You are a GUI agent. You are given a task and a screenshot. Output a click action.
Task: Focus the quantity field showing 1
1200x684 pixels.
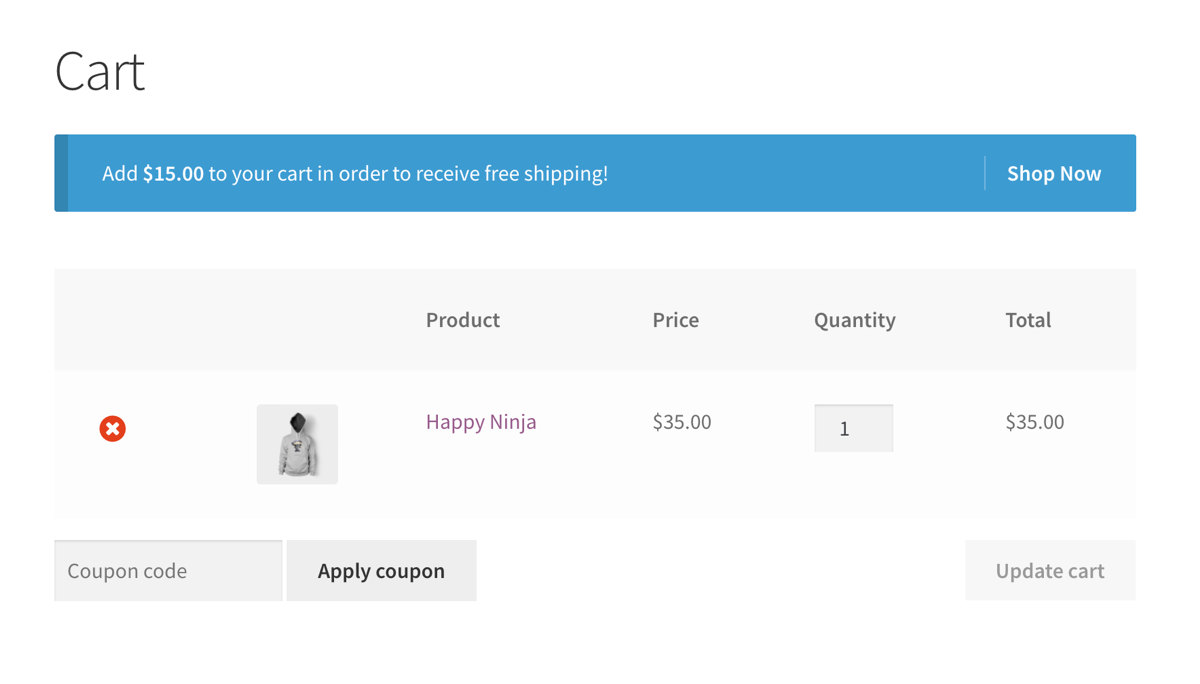853,429
